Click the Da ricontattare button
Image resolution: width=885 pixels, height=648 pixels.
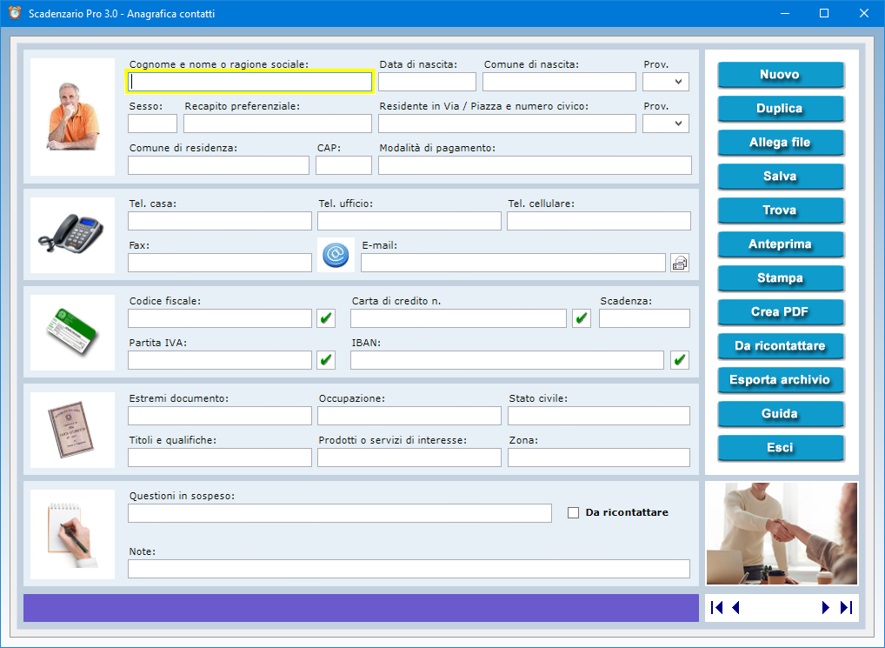781,345
